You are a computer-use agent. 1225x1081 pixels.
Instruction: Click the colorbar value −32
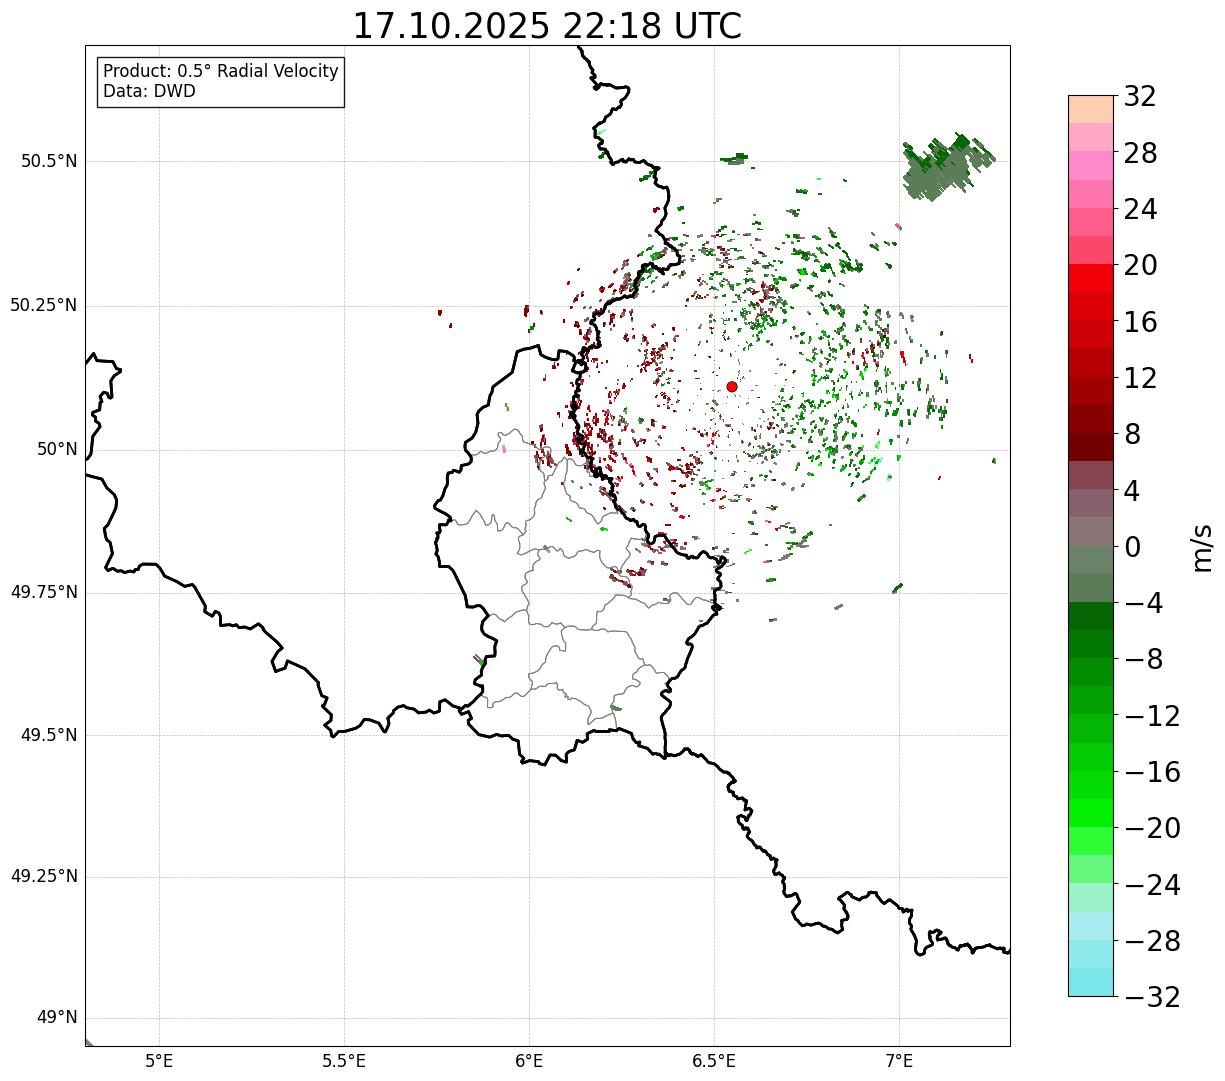click(x=1152, y=997)
